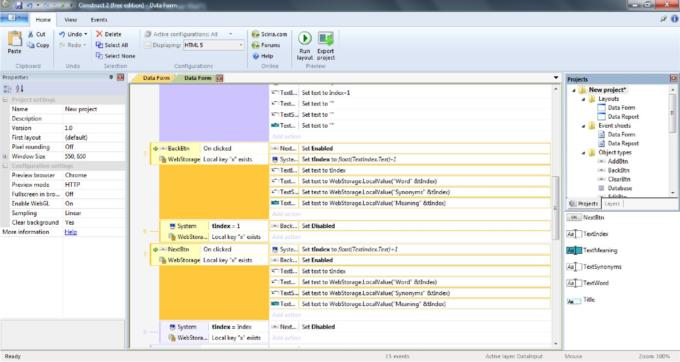Click the event sheet vertical scrollbar
This screenshot has width=680, height=362.
pyautogui.click(x=556, y=208)
